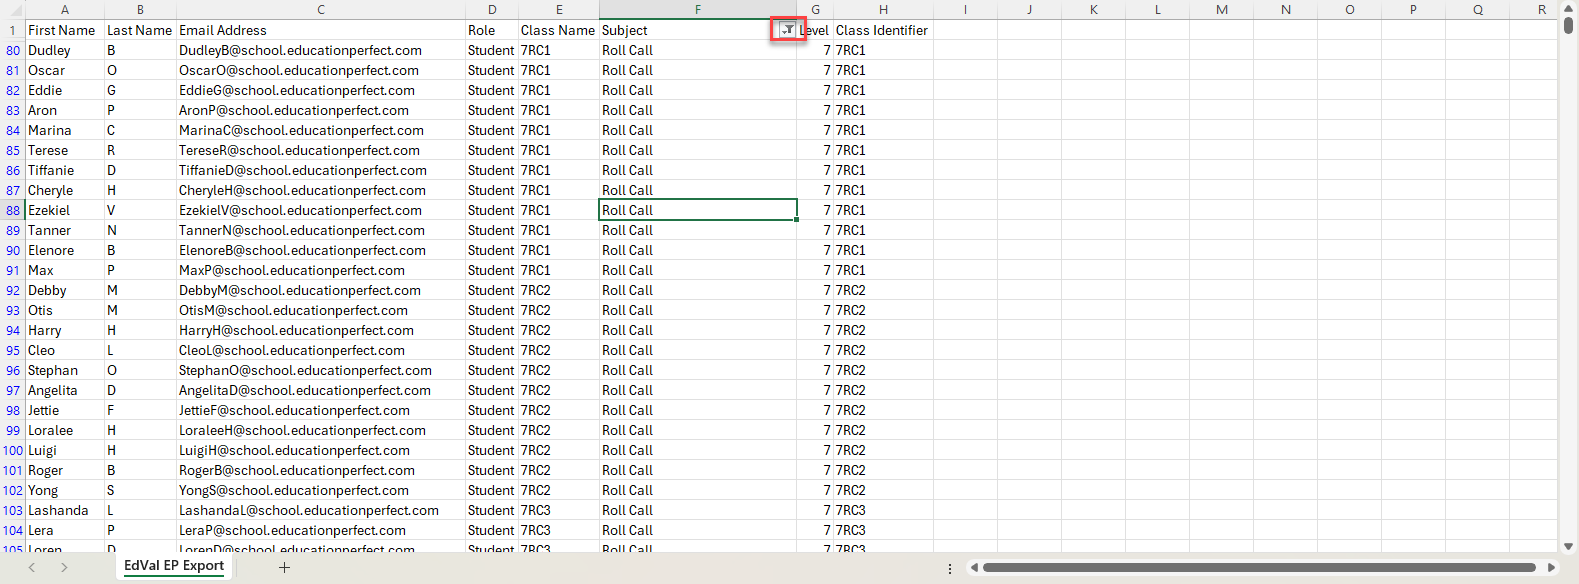Select the cell containing Oscar
Screen dimensions: 1579x584
point(65,70)
